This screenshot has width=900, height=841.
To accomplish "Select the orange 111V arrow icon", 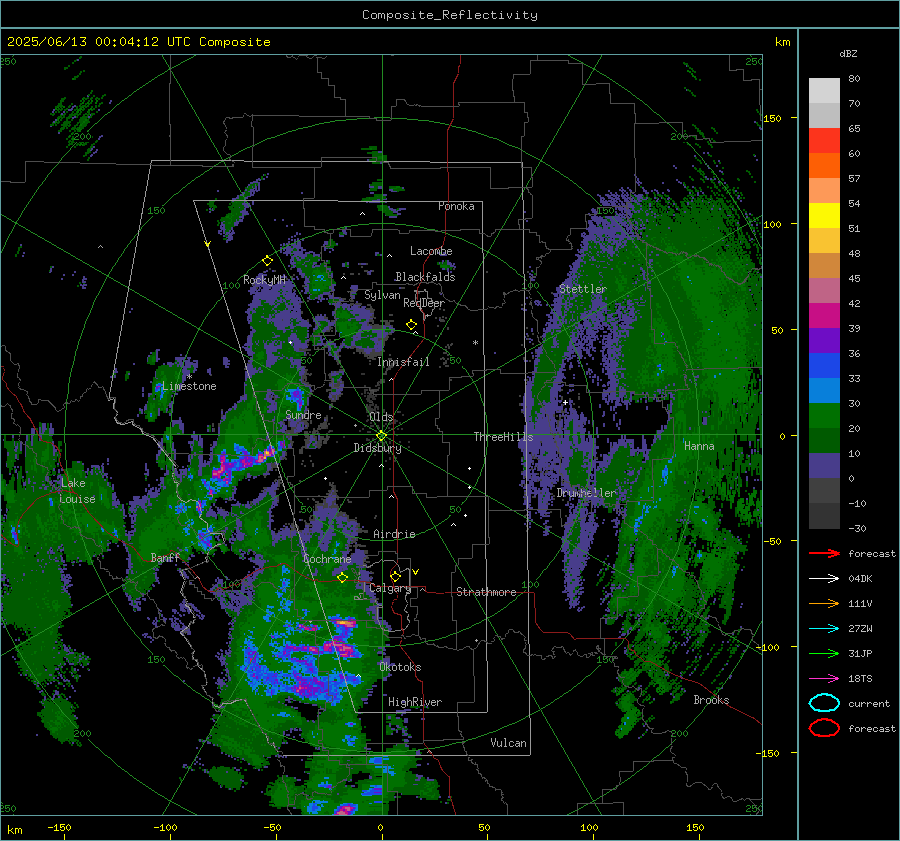I will point(824,603).
